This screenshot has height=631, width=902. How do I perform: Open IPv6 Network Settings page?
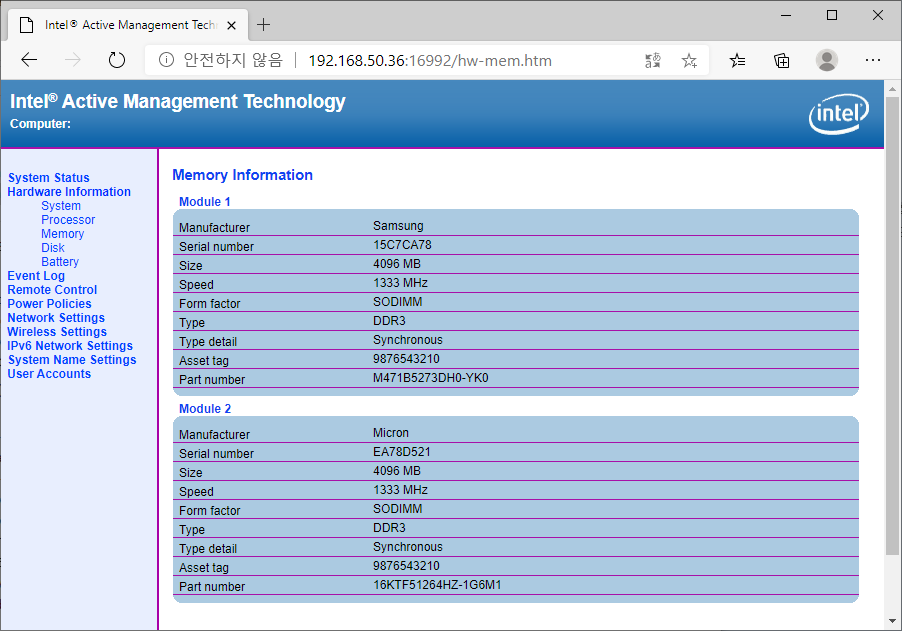point(70,346)
